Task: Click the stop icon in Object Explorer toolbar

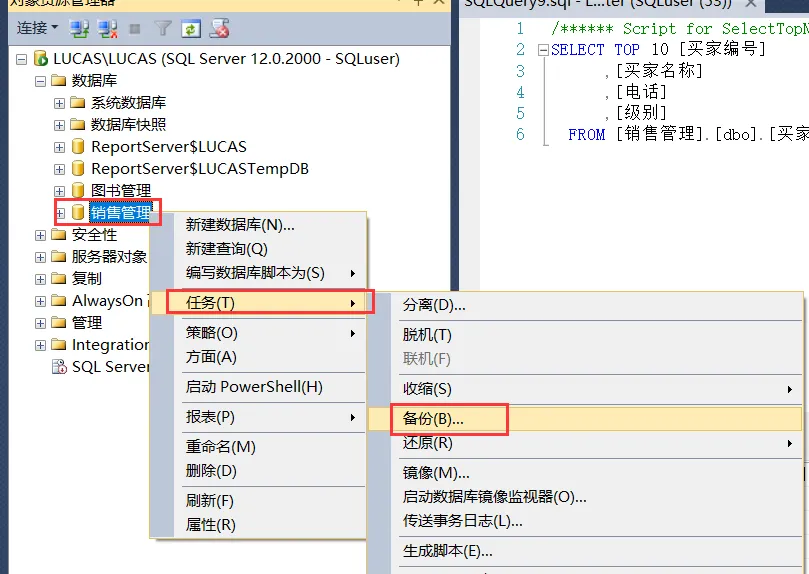Action: 135,29
